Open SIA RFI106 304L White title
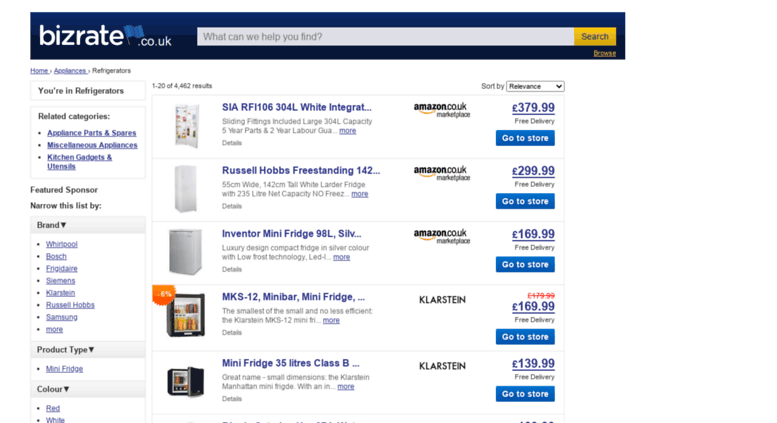The width and height of the screenshot is (777, 423). tap(296, 107)
